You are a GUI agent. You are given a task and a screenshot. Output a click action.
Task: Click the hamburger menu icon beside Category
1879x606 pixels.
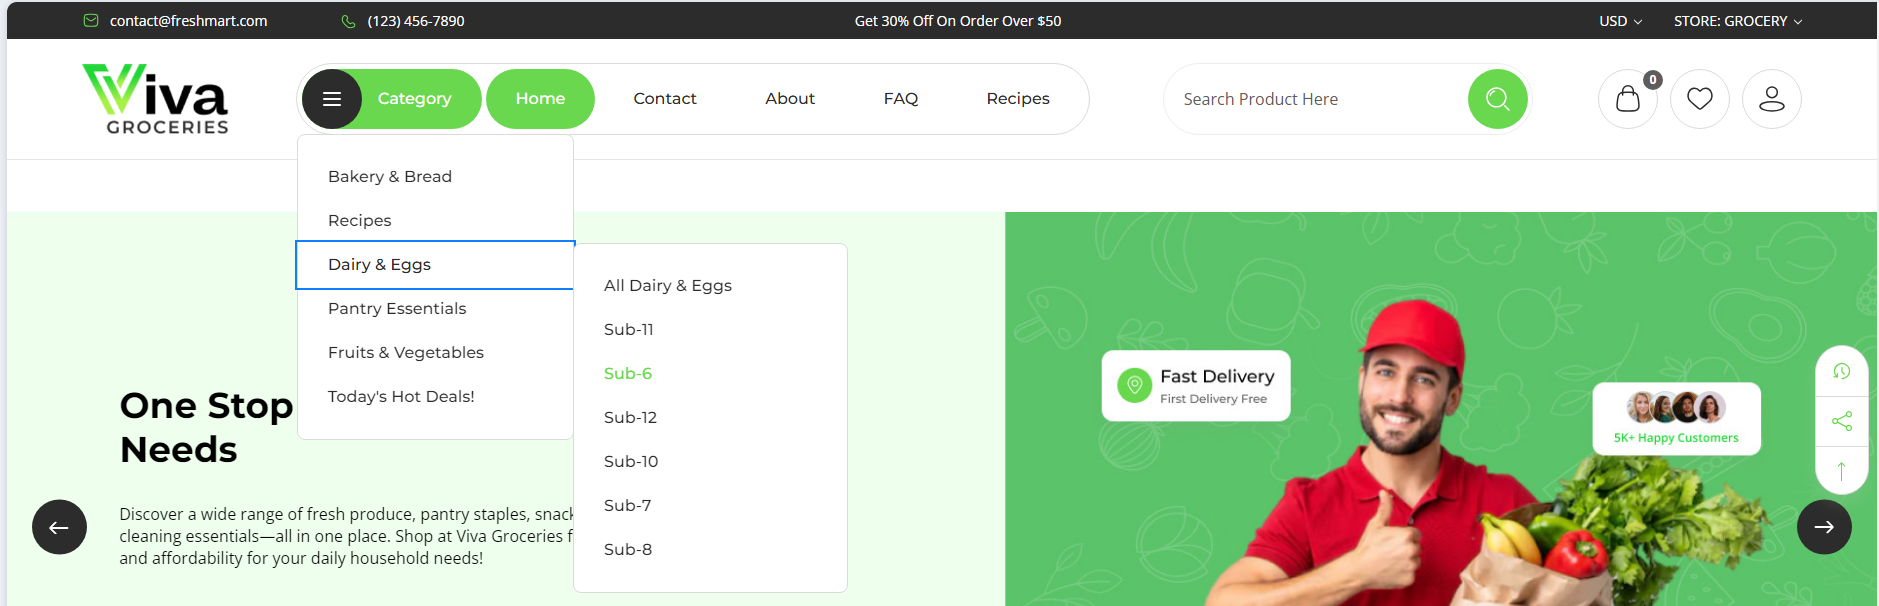[332, 99]
